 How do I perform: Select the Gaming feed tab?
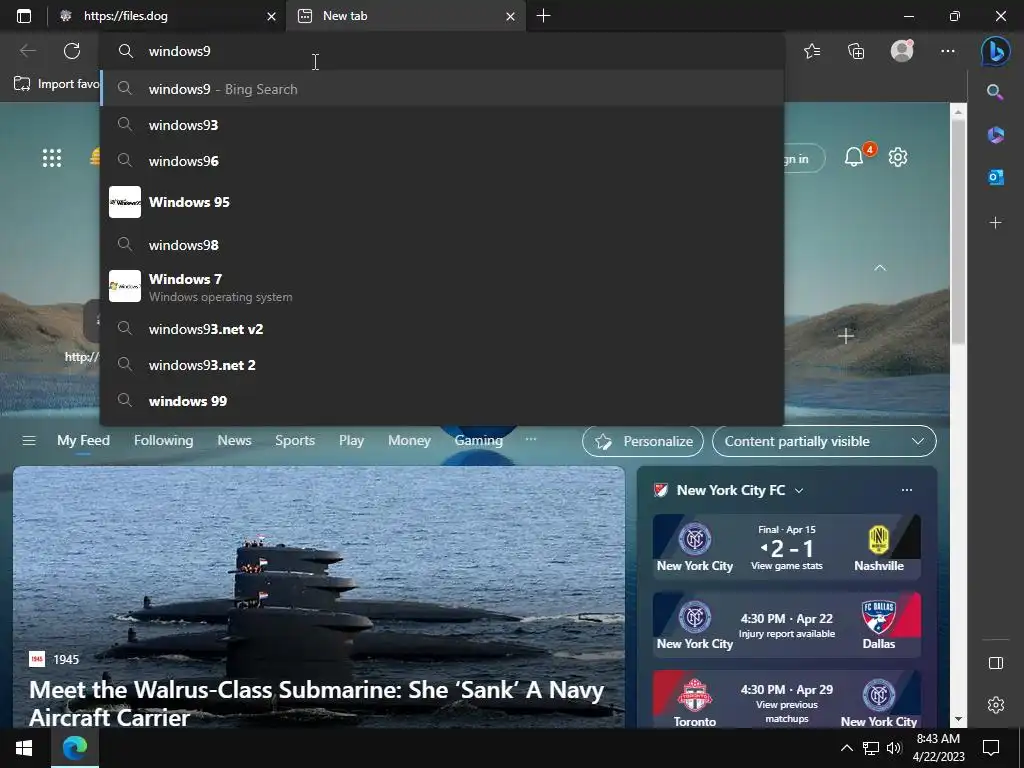pos(479,441)
